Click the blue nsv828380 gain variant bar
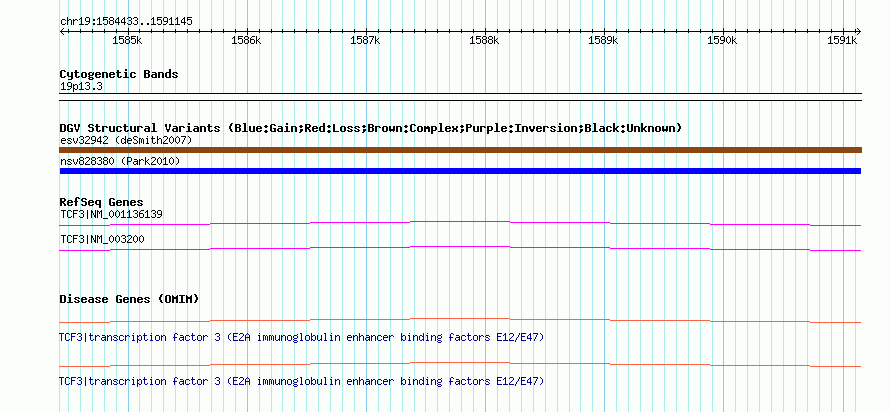 click(460, 171)
